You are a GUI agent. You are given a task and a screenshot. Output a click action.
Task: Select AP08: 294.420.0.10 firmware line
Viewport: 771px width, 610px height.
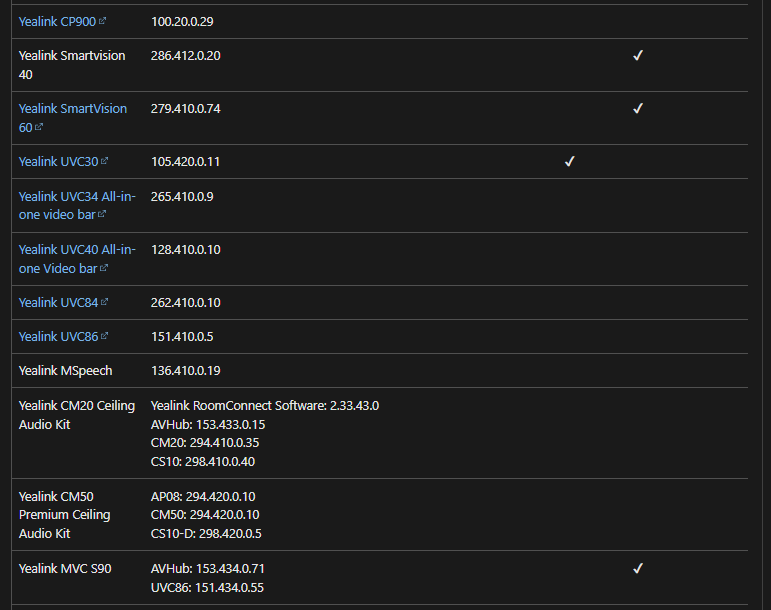click(203, 496)
